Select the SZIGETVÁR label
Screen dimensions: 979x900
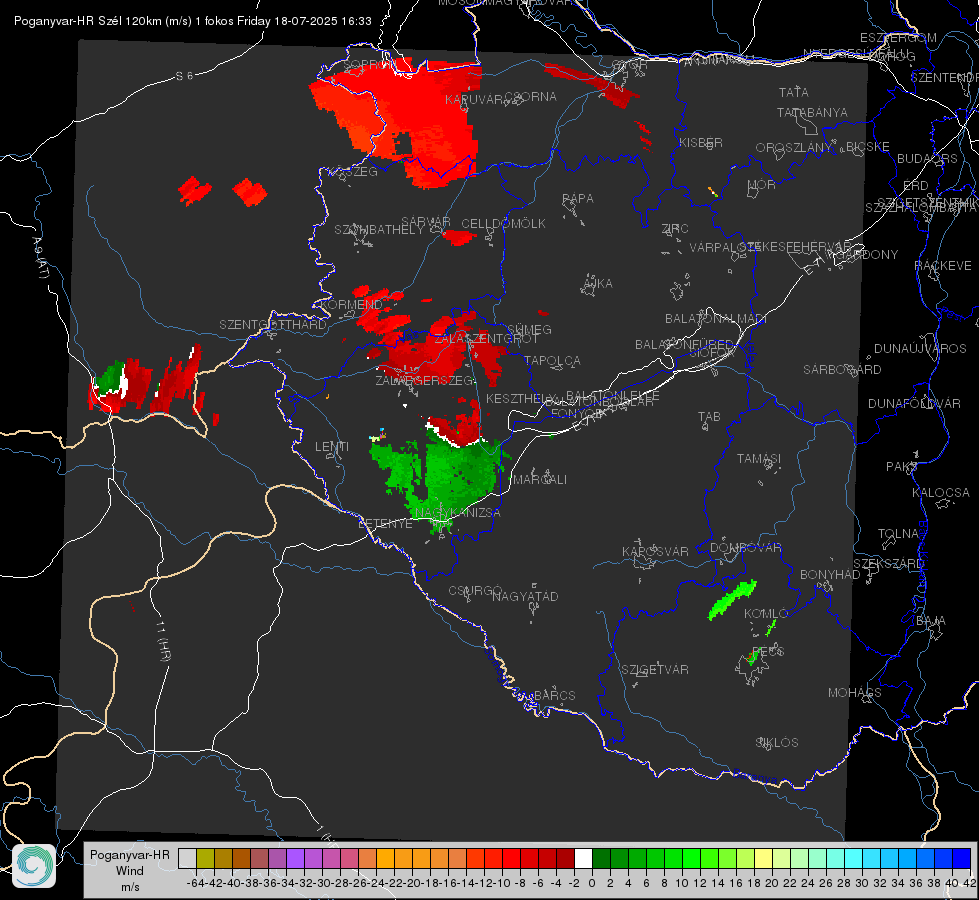[655, 670]
